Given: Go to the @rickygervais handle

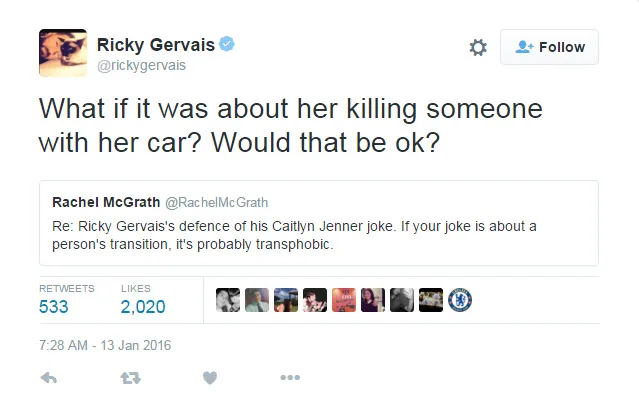Looking at the screenshot, I should (141, 66).
